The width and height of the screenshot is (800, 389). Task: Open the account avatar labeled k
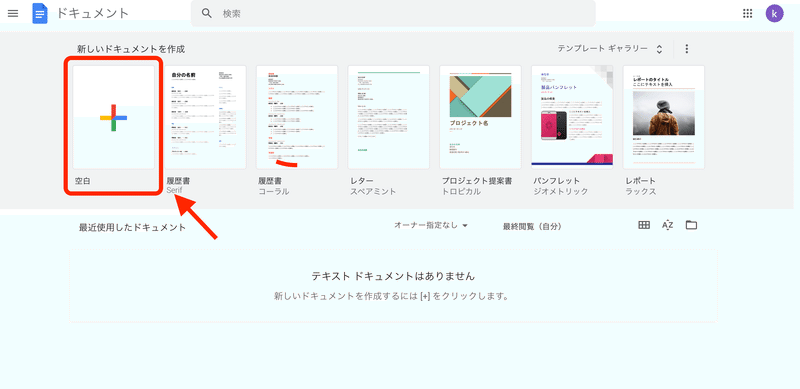point(774,14)
